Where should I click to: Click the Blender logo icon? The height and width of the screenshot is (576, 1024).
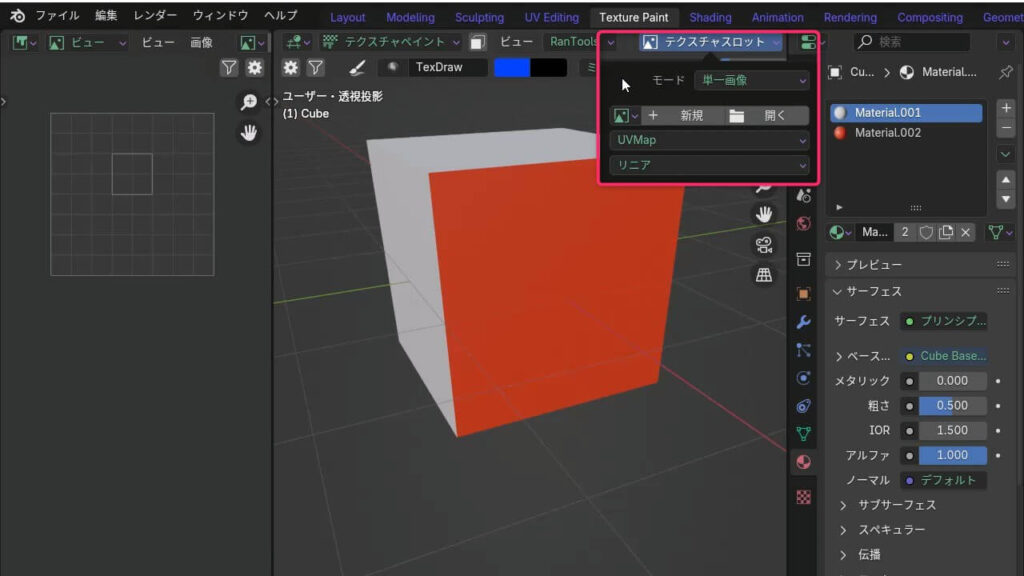click(x=18, y=16)
